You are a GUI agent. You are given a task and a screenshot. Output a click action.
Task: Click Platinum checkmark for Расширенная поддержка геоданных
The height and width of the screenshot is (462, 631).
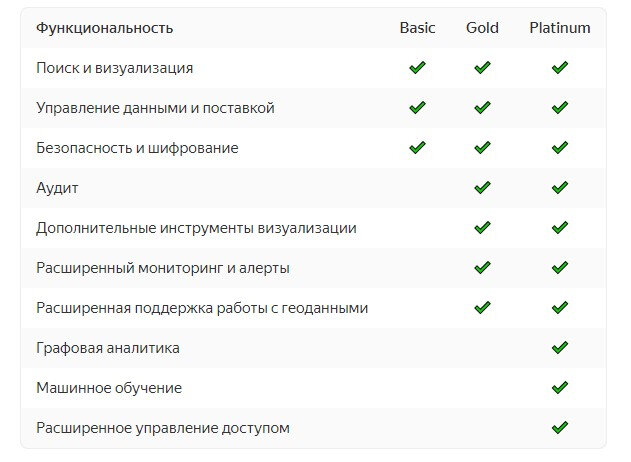(560, 308)
